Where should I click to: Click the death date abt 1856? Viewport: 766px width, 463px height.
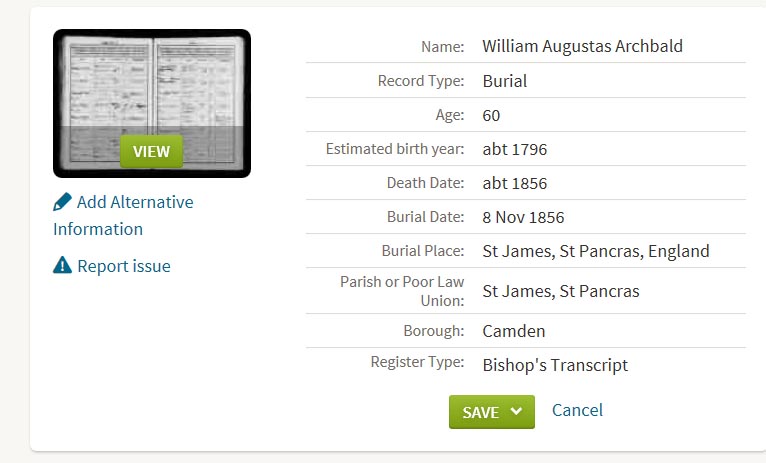click(x=514, y=183)
